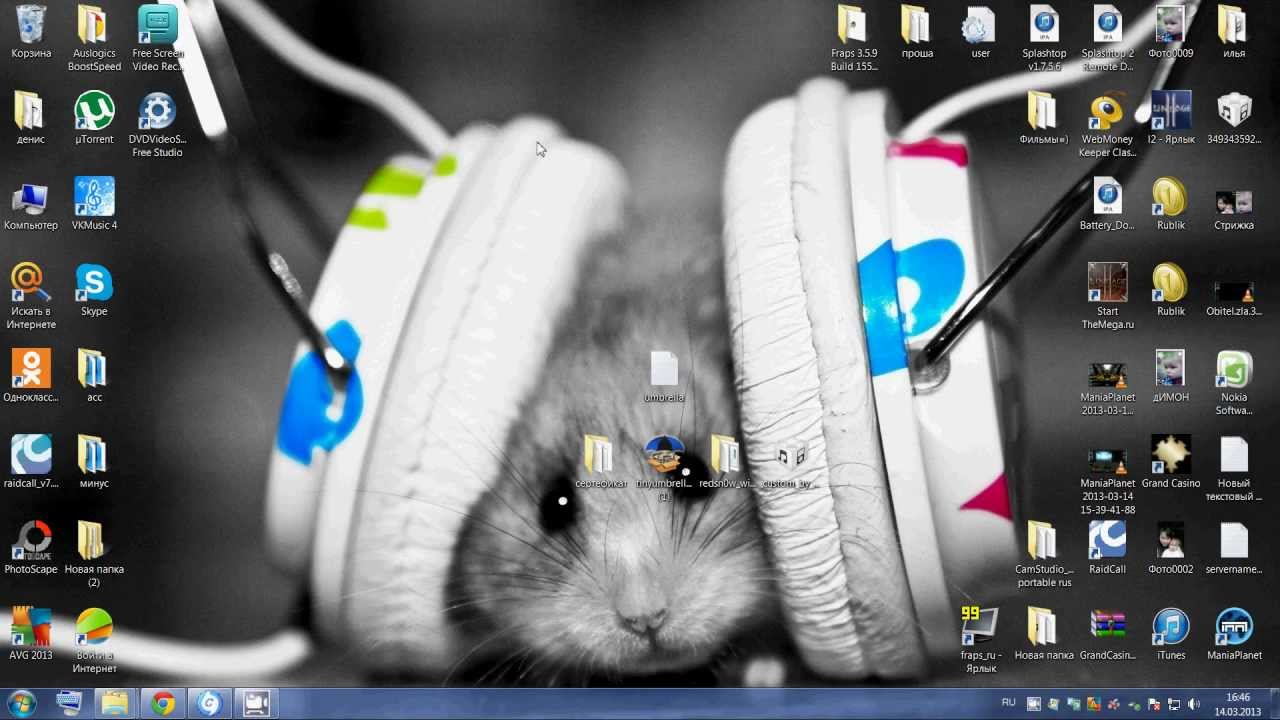1280x720 pixels.
Task: Select the Battery_Do IPA file
Action: point(1107,205)
